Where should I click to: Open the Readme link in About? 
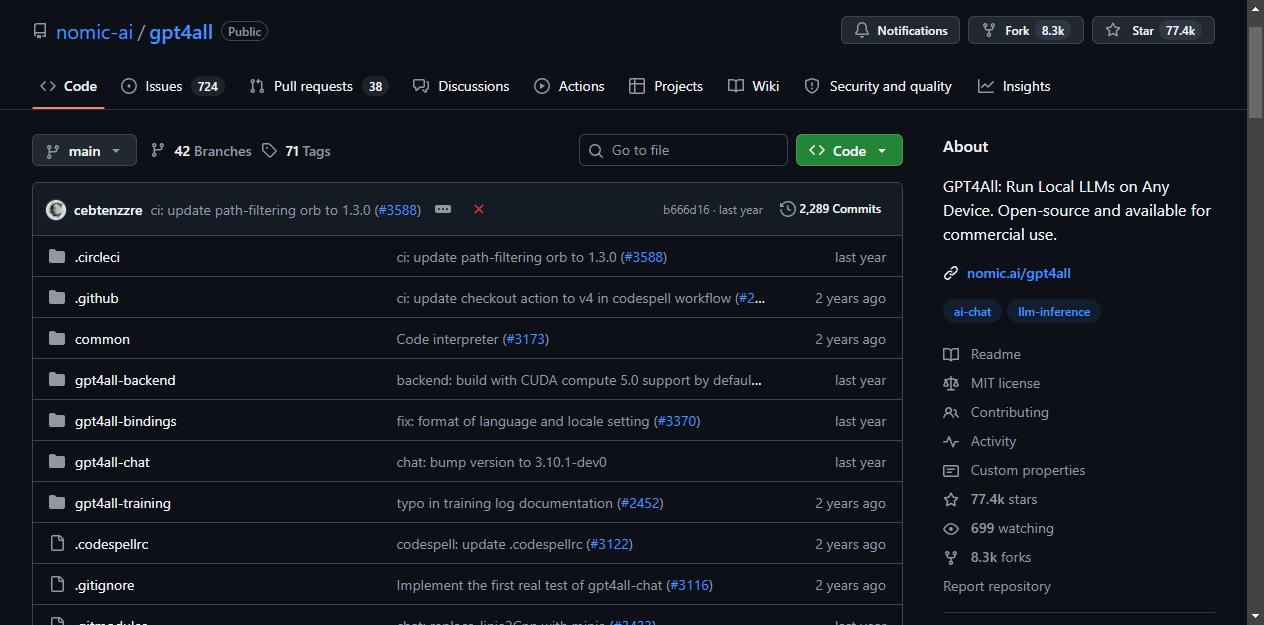(982, 354)
